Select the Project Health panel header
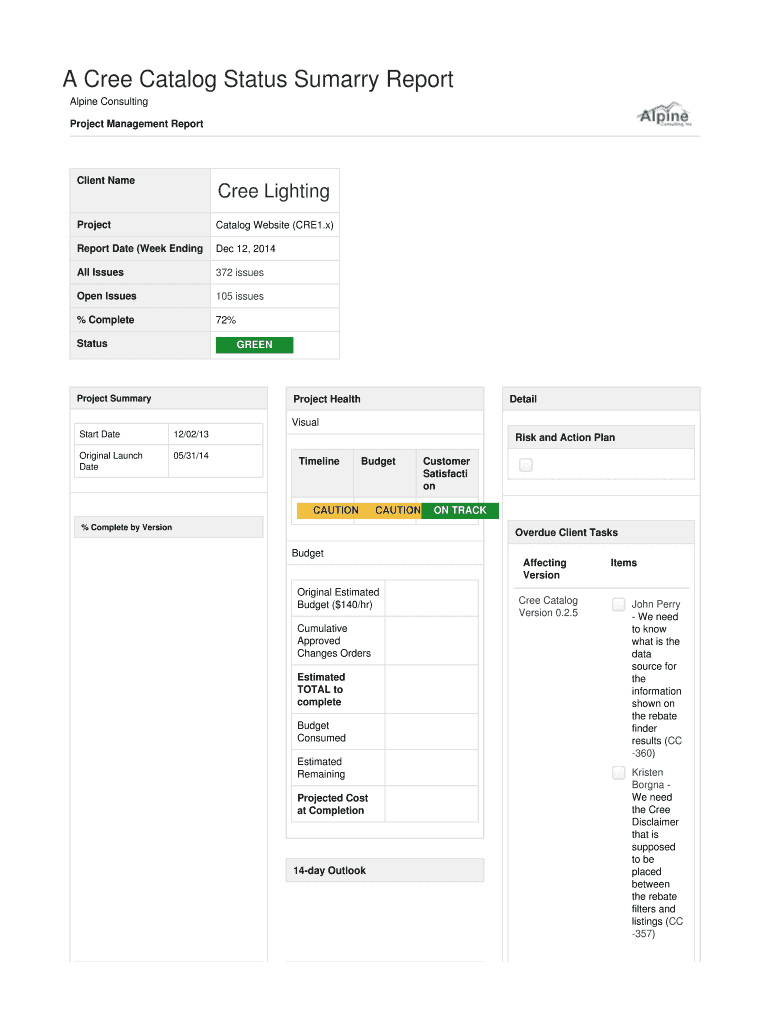This screenshot has height=1024, width=770. click(385, 399)
